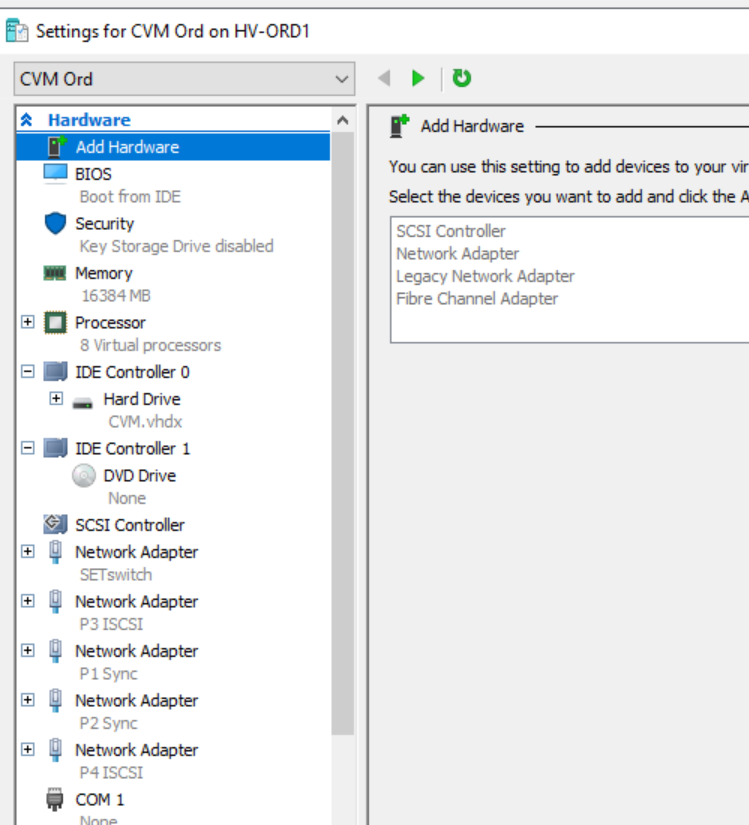Viewport: 749px width, 825px height.
Task: Expand the Hard Drive node
Action: (x=56, y=398)
